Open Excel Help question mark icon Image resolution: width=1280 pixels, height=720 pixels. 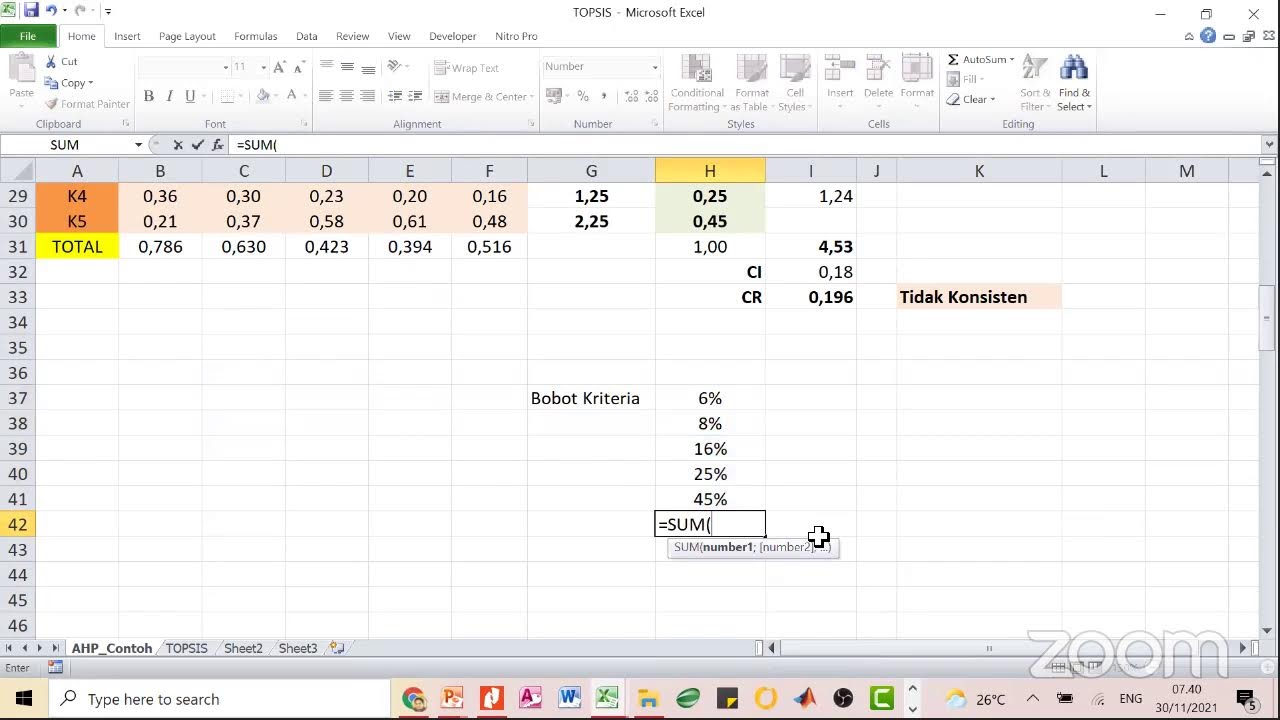pos(1208,36)
